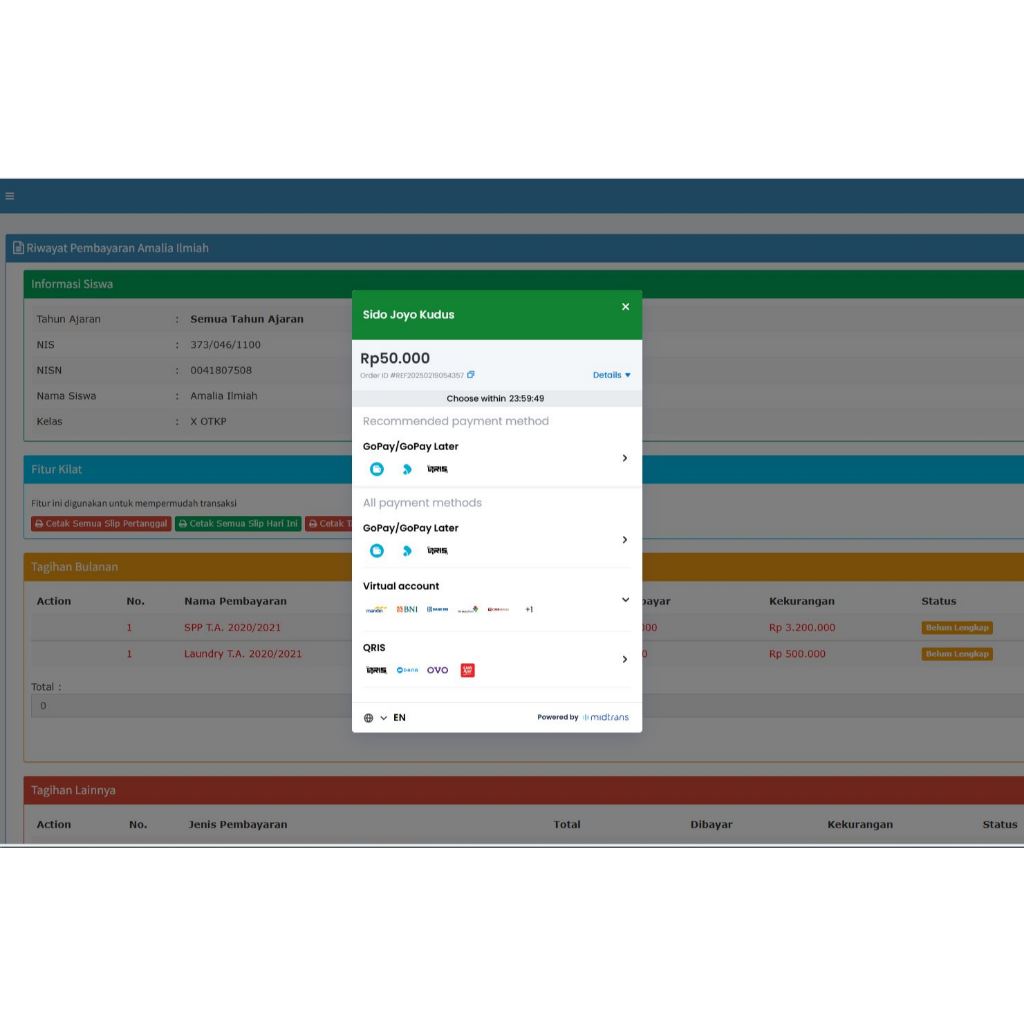The width and height of the screenshot is (1024, 1024).
Task: Open the EN language dropdown
Action: pos(393,718)
